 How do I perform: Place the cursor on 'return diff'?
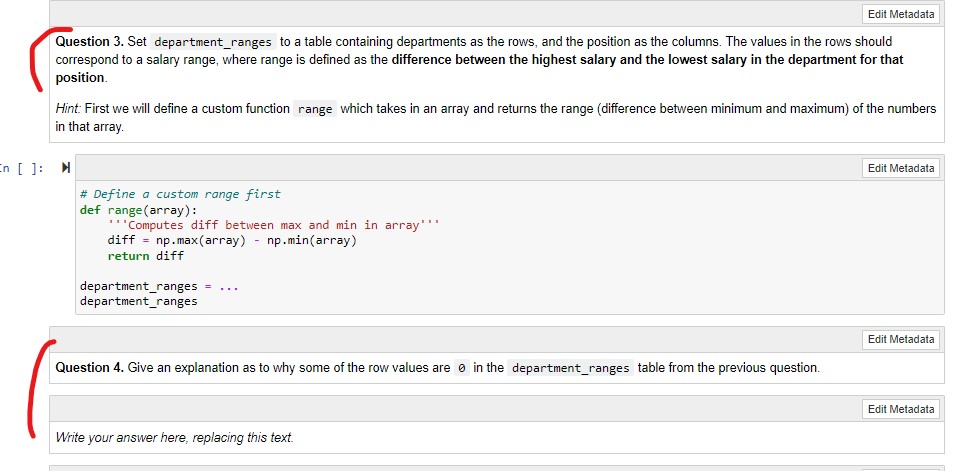coord(145,256)
